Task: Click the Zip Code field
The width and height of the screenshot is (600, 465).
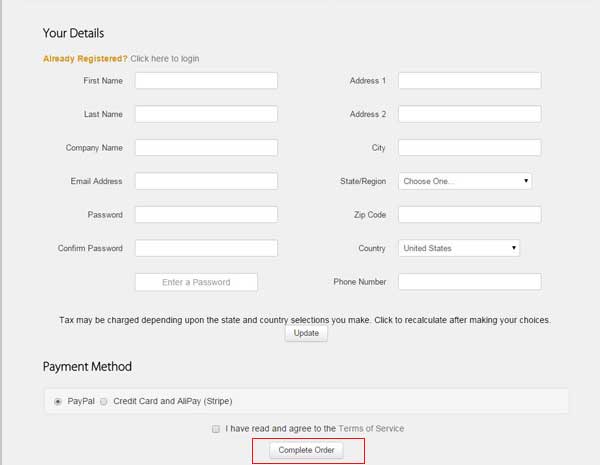Action: [470, 214]
